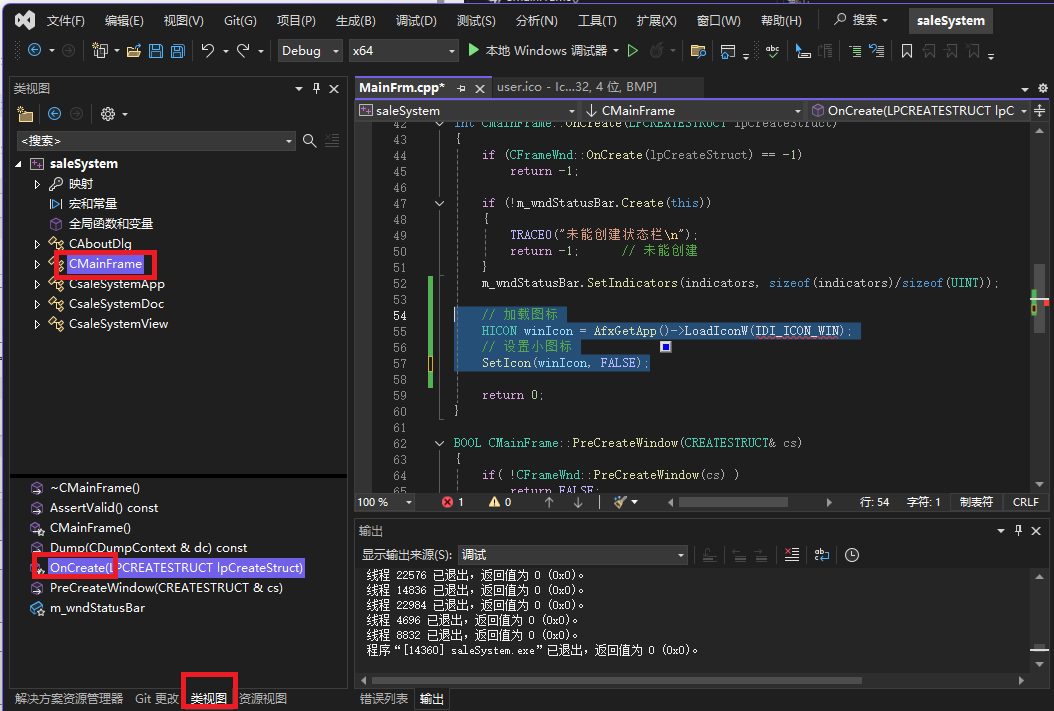Clear all output text icon
The height and width of the screenshot is (711, 1054).
click(791, 555)
